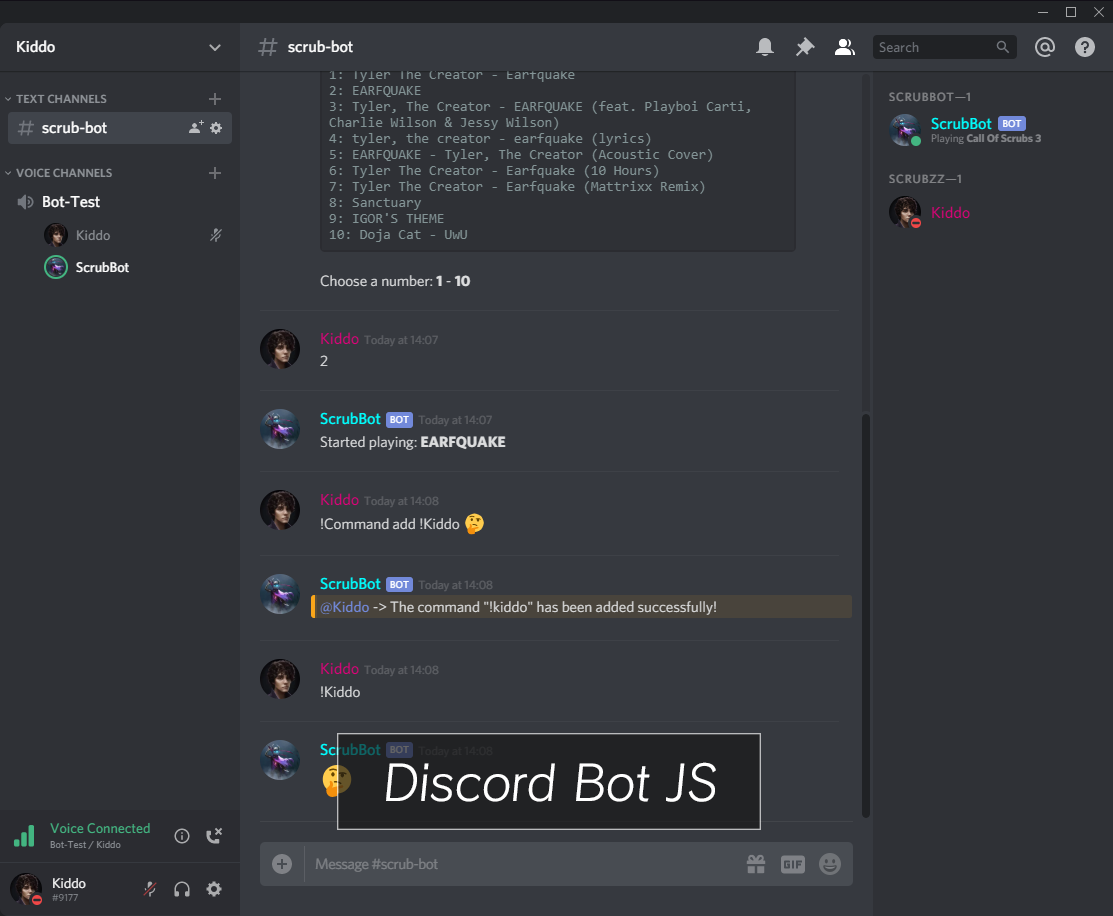Click the Voice Connected status text
The width and height of the screenshot is (1113, 916).
[100, 828]
